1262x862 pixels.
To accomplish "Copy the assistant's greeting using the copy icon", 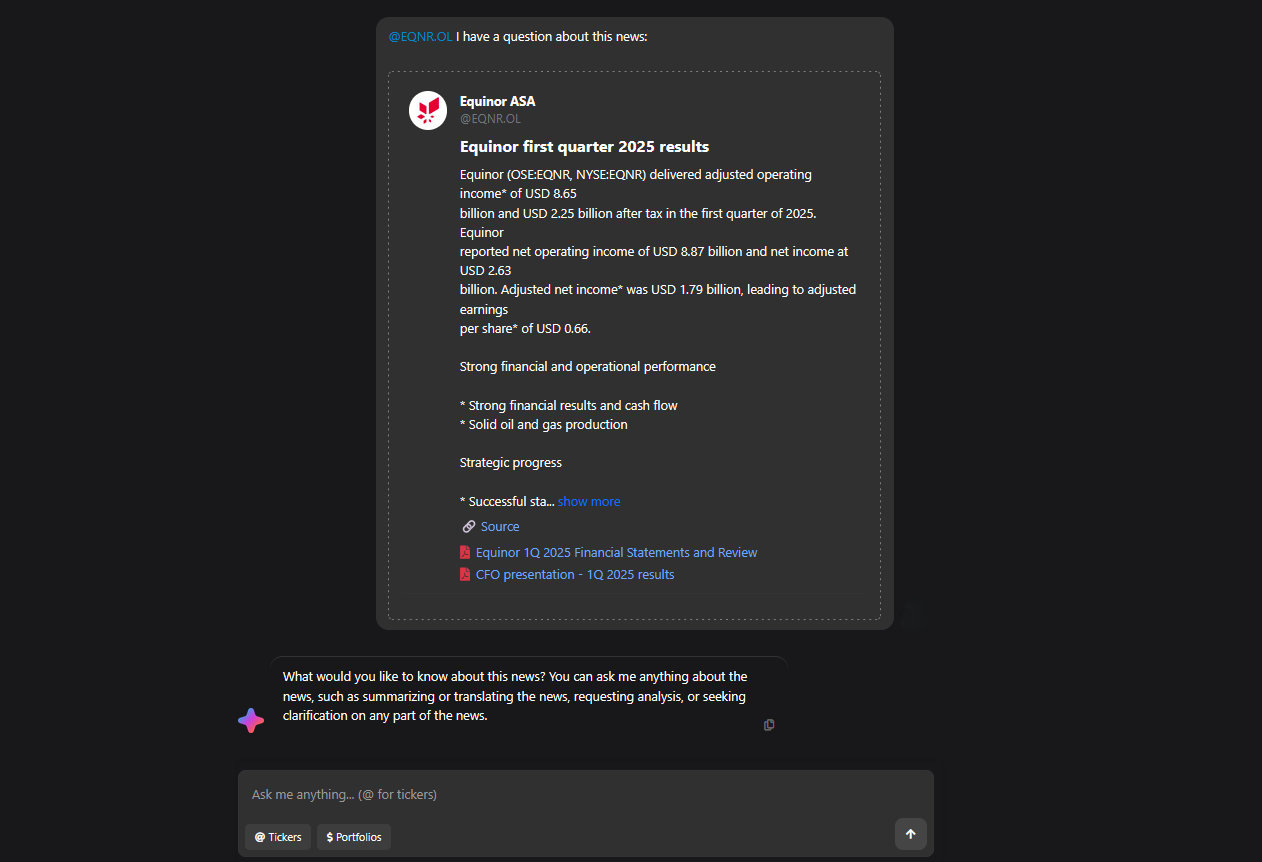I will pos(768,724).
